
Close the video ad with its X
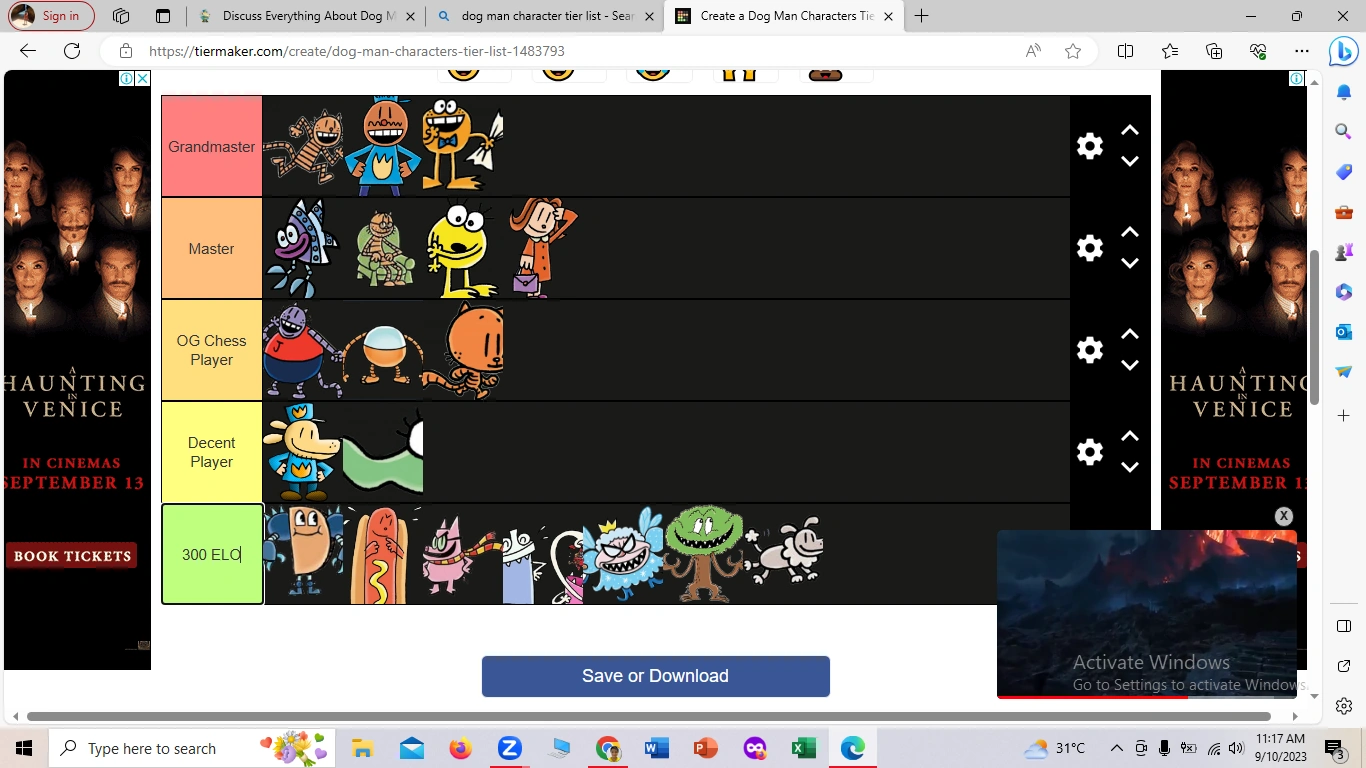tap(1283, 515)
